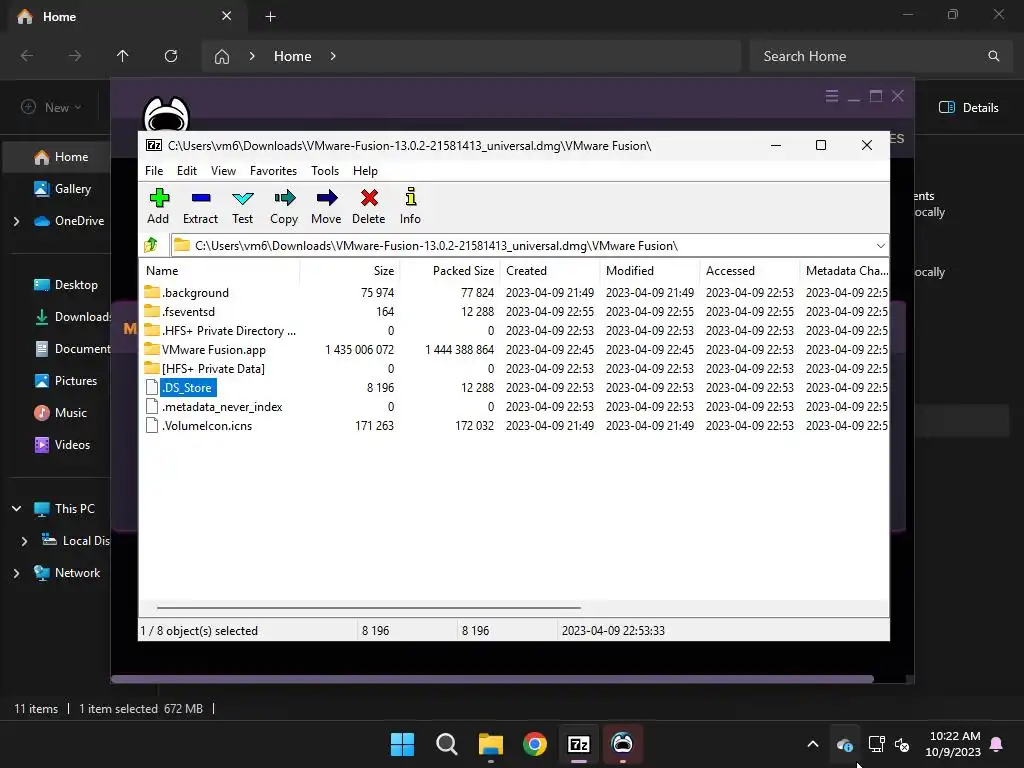Open the hamburger menu in purple app window
This screenshot has width=1024, height=768.
coord(831,97)
